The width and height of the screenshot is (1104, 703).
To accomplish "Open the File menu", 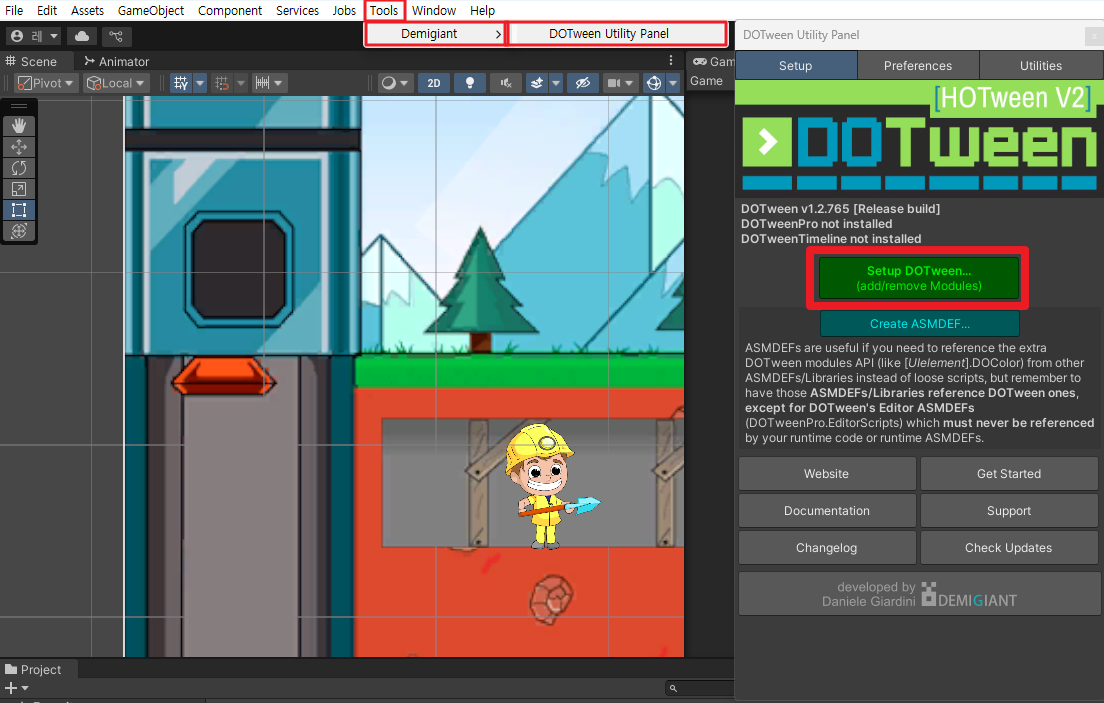I will pyautogui.click(x=14, y=11).
